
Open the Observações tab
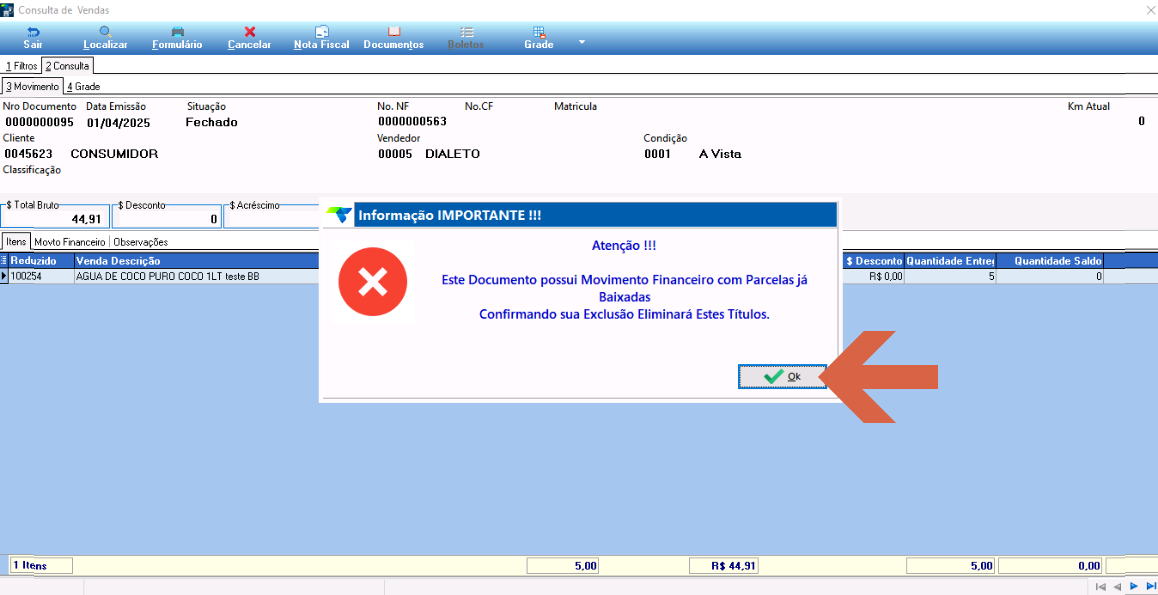point(140,241)
